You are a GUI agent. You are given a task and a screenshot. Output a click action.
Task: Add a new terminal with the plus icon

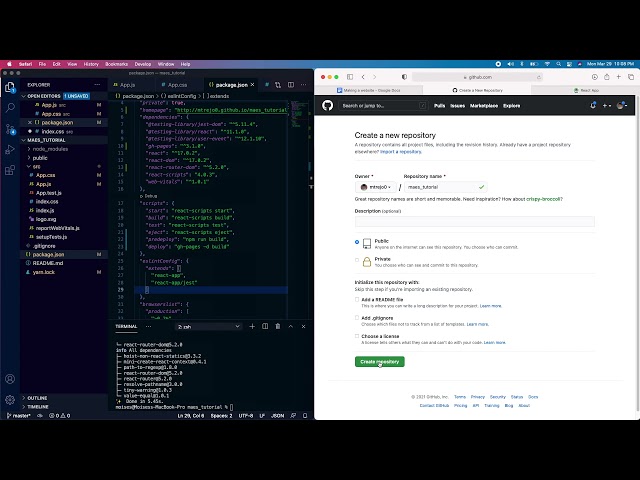coord(252,327)
